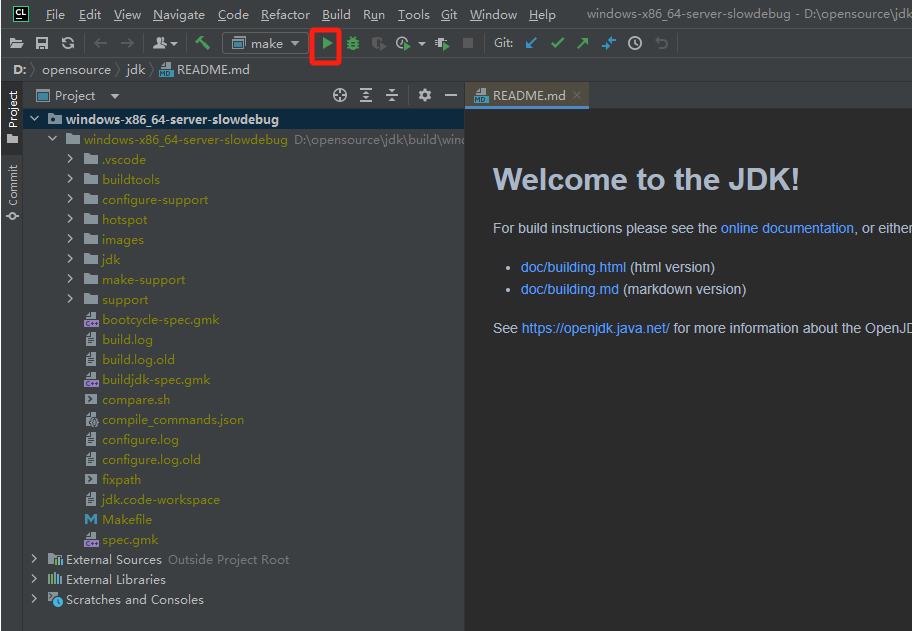Screen dimensions: 912x631
Task: Open file with the folder toolbar icon
Action: click(17, 43)
